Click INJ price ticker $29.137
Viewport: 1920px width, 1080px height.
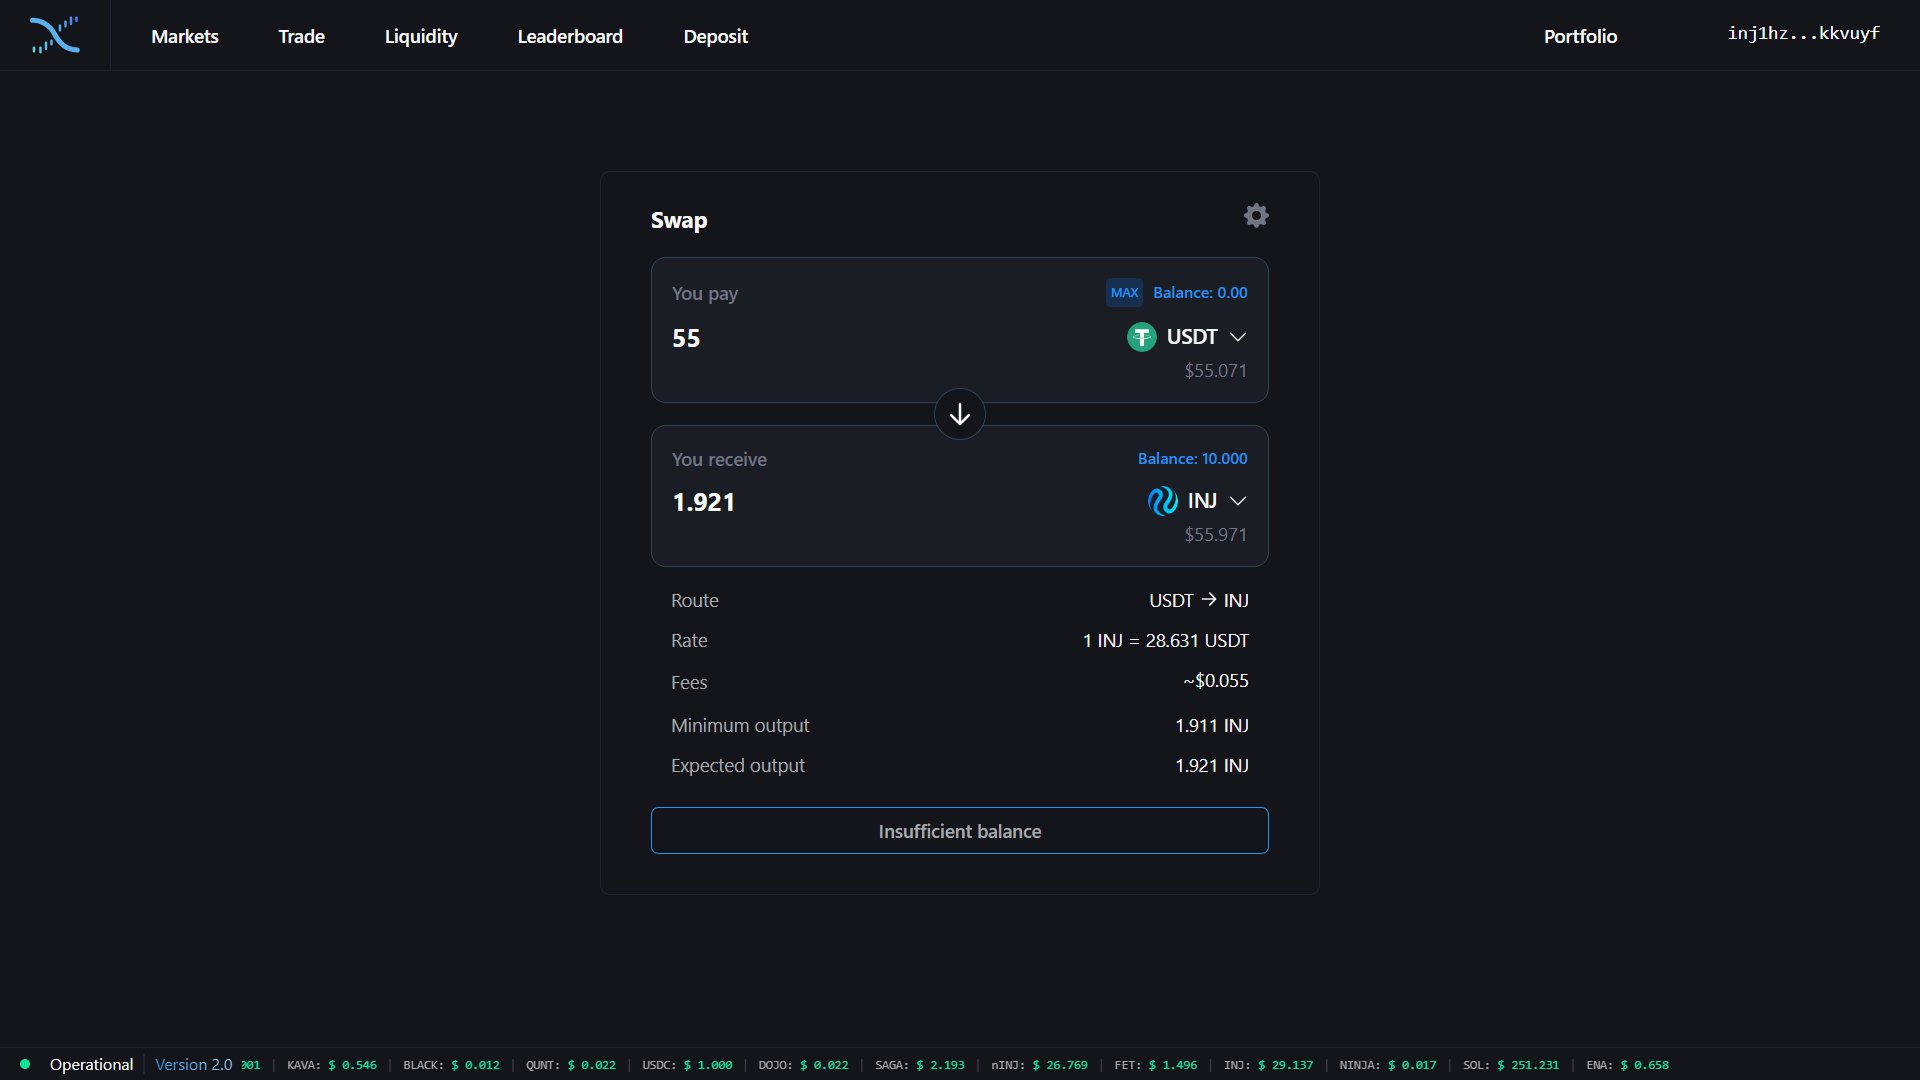(1268, 1065)
